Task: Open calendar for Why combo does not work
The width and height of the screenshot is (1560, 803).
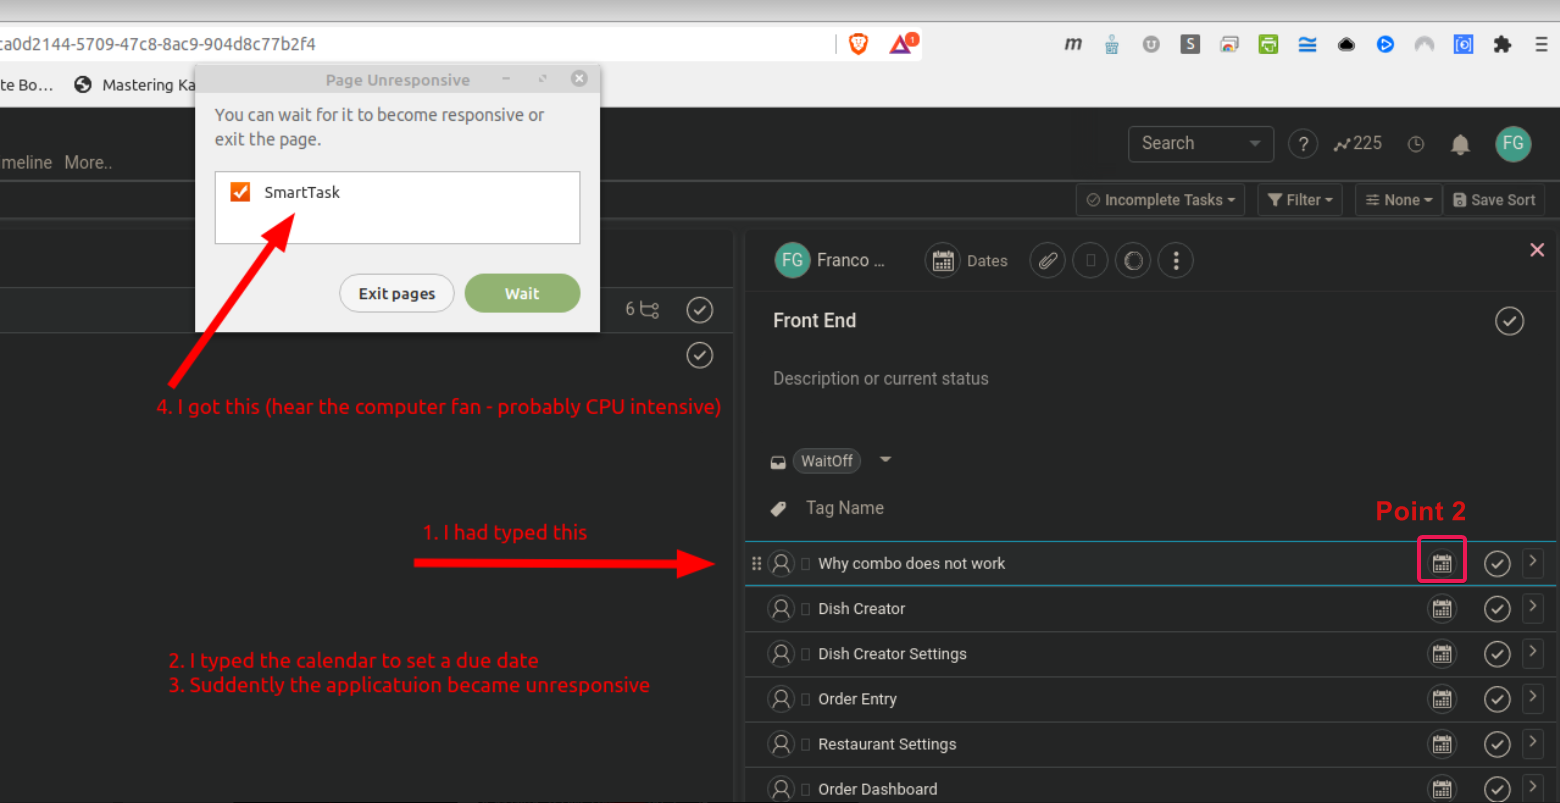Action: pos(1441,563)
